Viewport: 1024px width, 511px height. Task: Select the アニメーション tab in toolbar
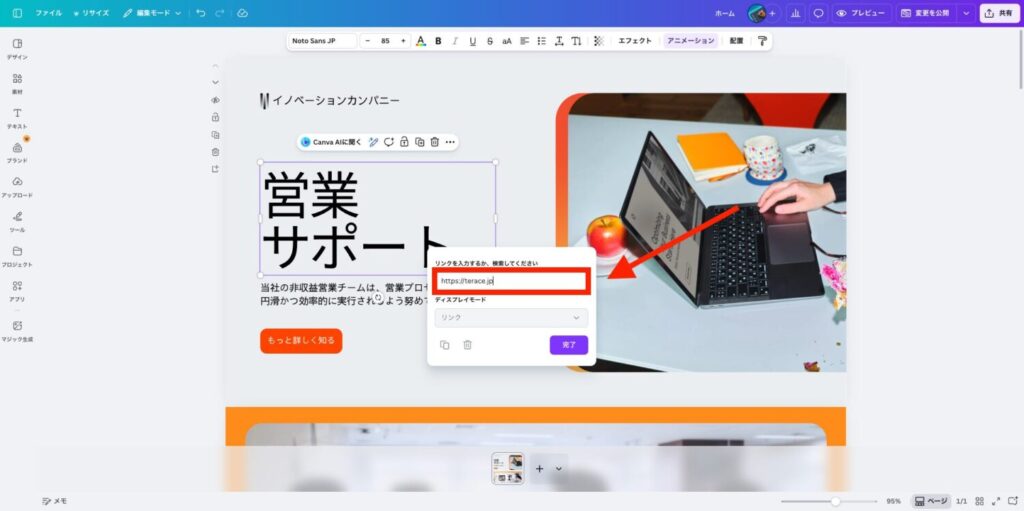pos(691,41)
